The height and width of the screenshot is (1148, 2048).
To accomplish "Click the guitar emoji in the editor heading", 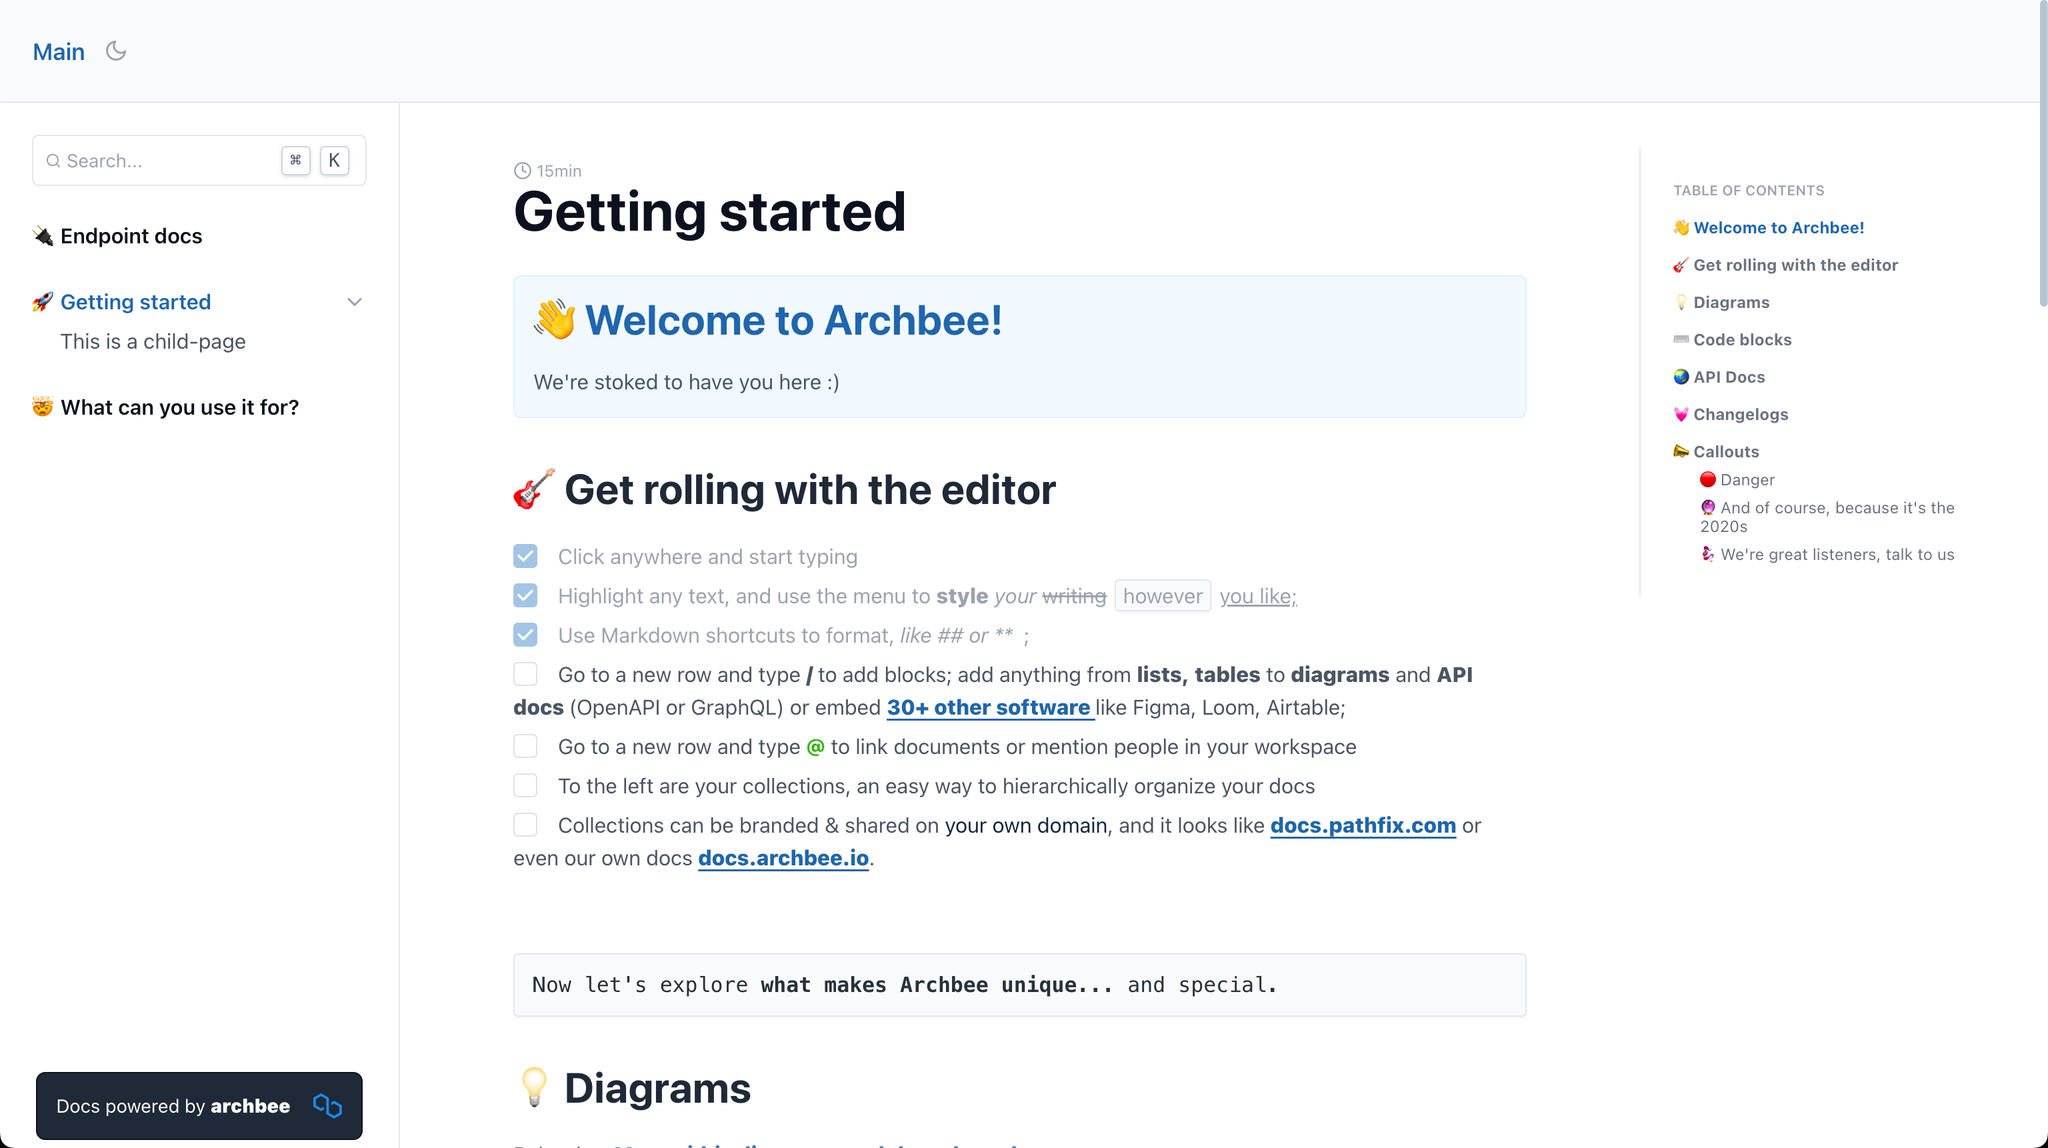I will click(x=534, y=490).
